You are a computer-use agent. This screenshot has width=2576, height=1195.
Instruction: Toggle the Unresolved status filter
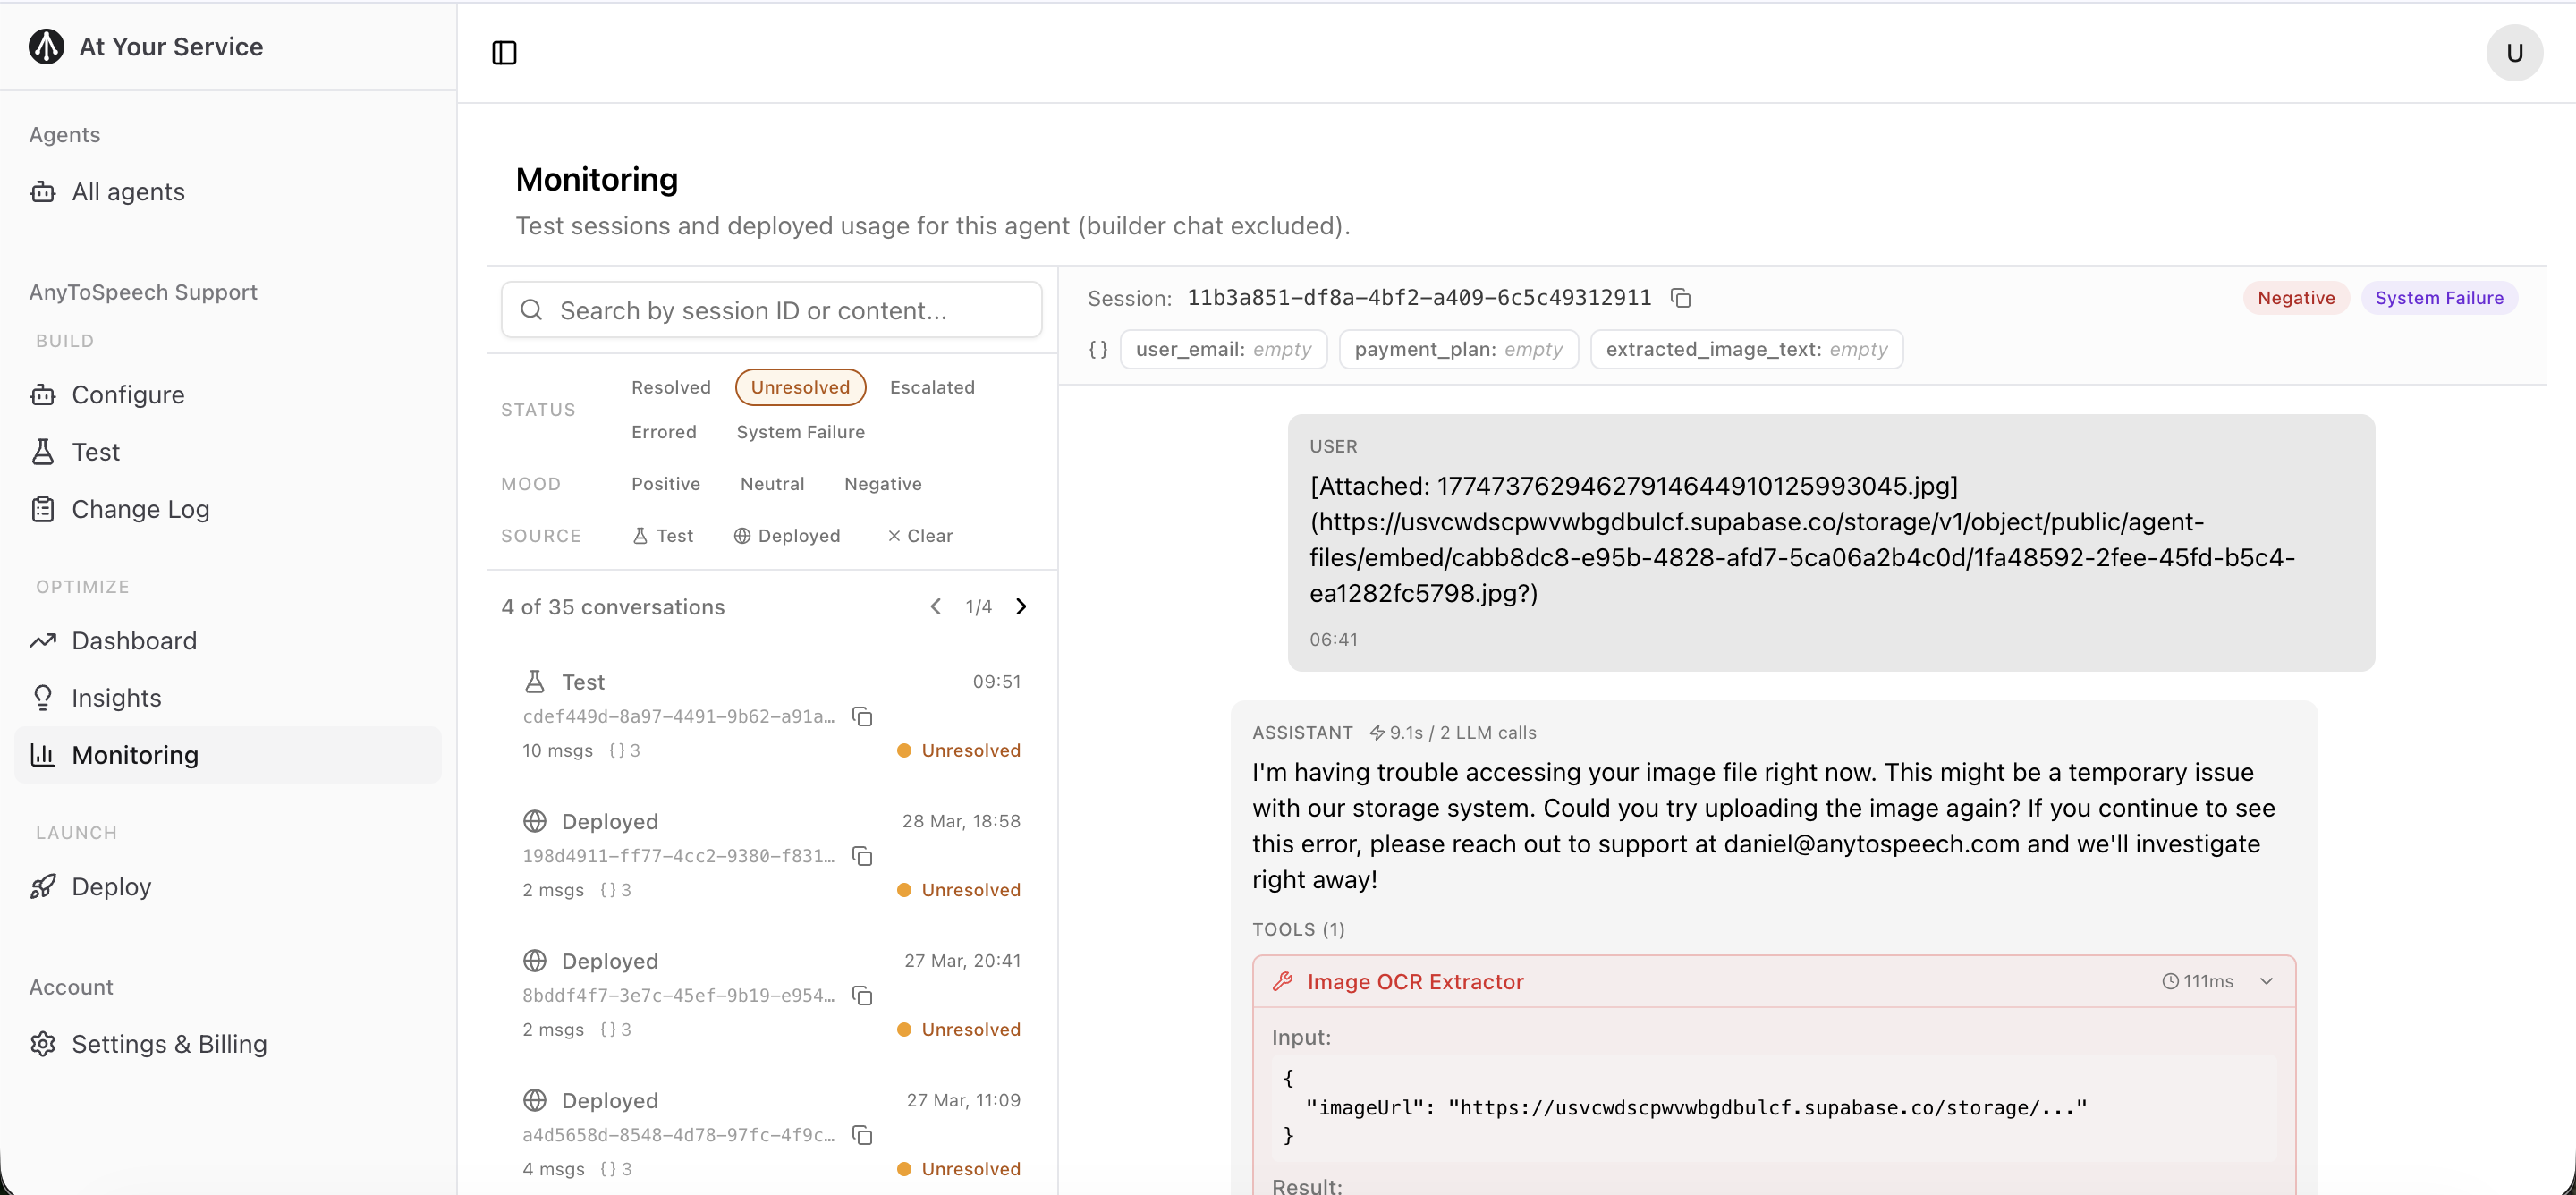[799, 387]
